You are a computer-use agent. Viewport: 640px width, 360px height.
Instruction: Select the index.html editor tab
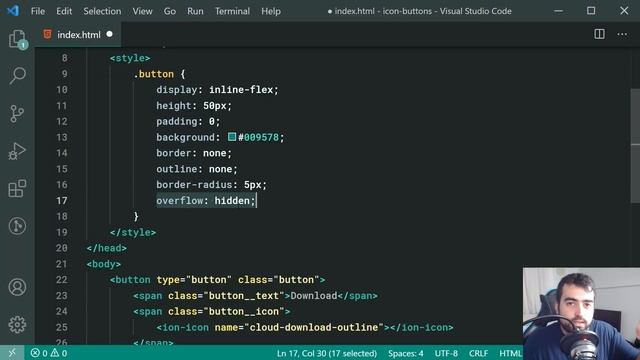click(x=78, y=35)
